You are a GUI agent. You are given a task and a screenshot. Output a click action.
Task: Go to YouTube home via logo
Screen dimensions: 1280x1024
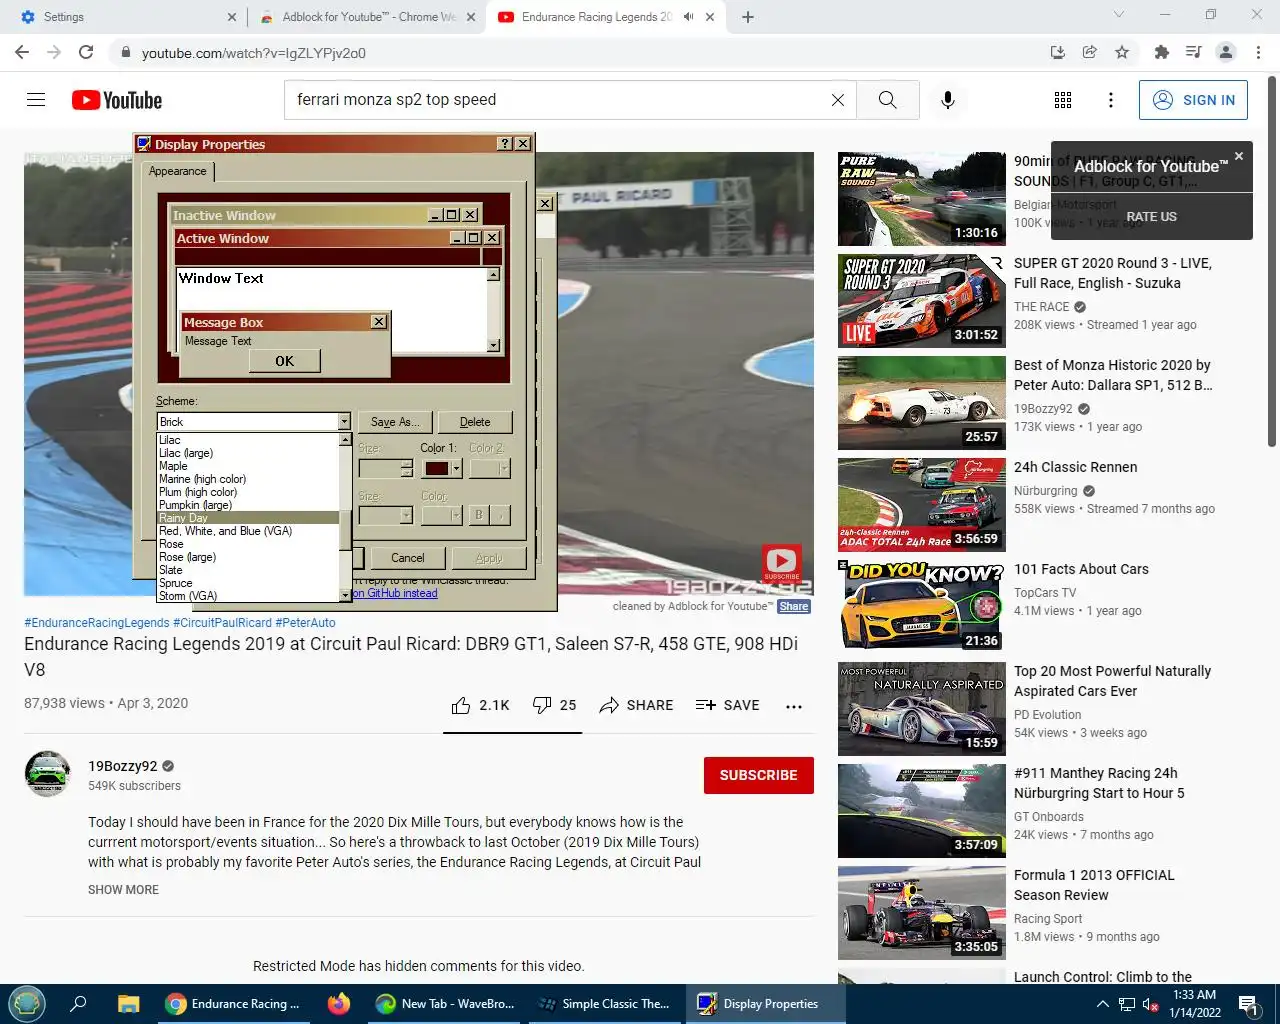tap(117, 100)
